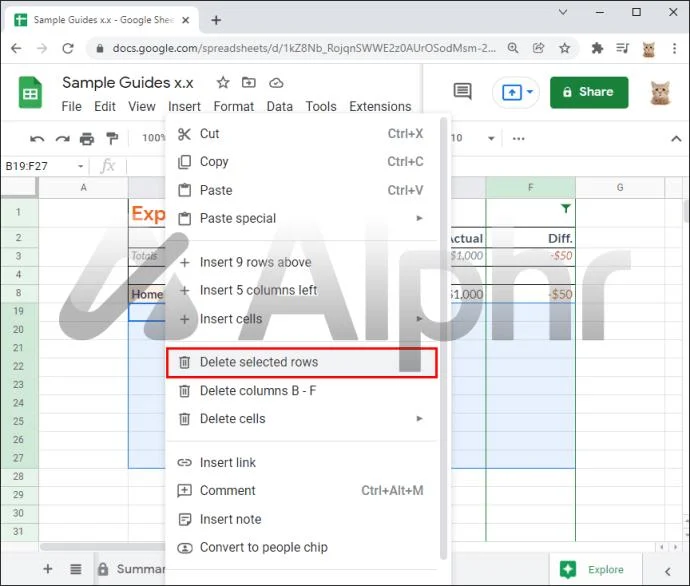
Task: Click the browser Back arrow
Action: 16,48
